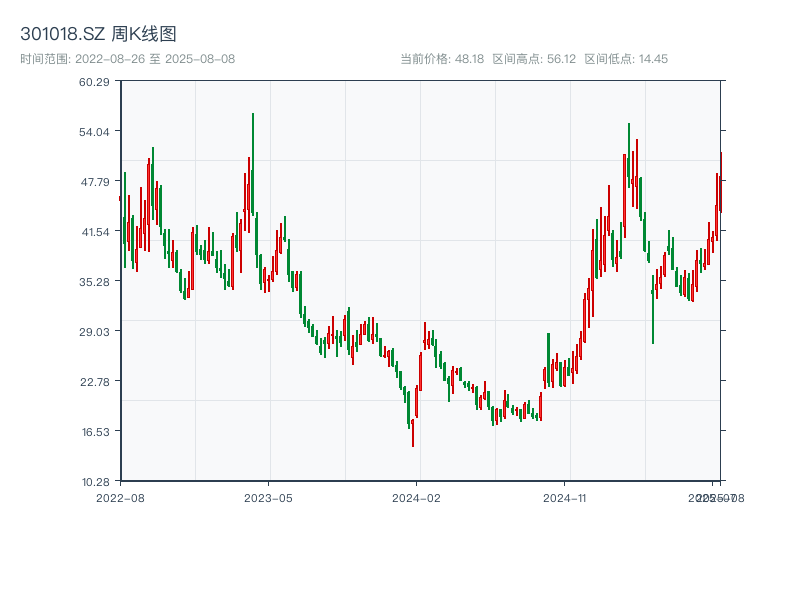
Task: Click the interval high 区间高点: 56.12
Action: click(x=534, y=59)
